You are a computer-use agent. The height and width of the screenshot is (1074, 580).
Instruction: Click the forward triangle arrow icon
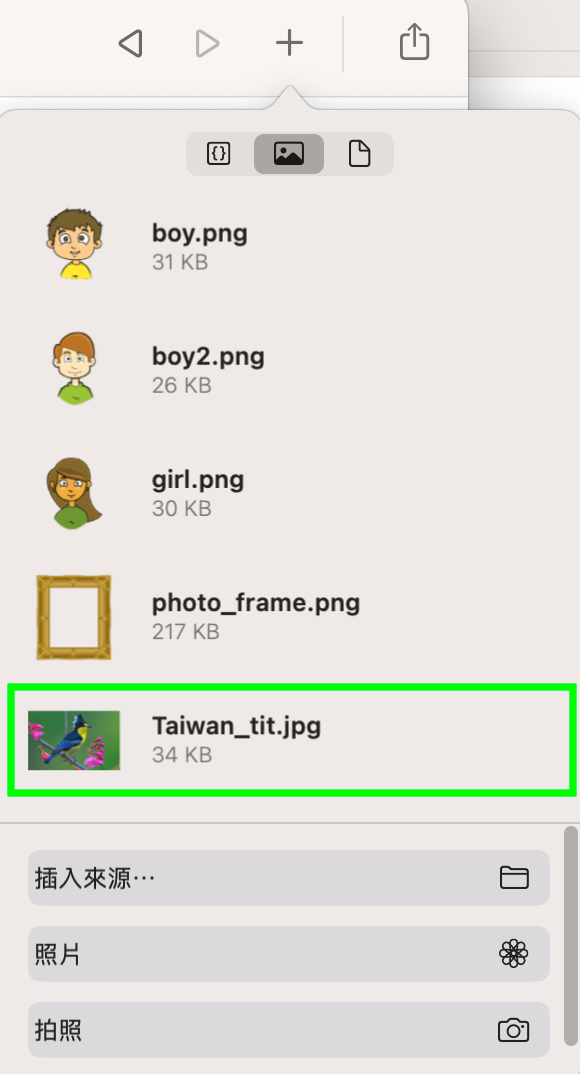coord(207,43)
